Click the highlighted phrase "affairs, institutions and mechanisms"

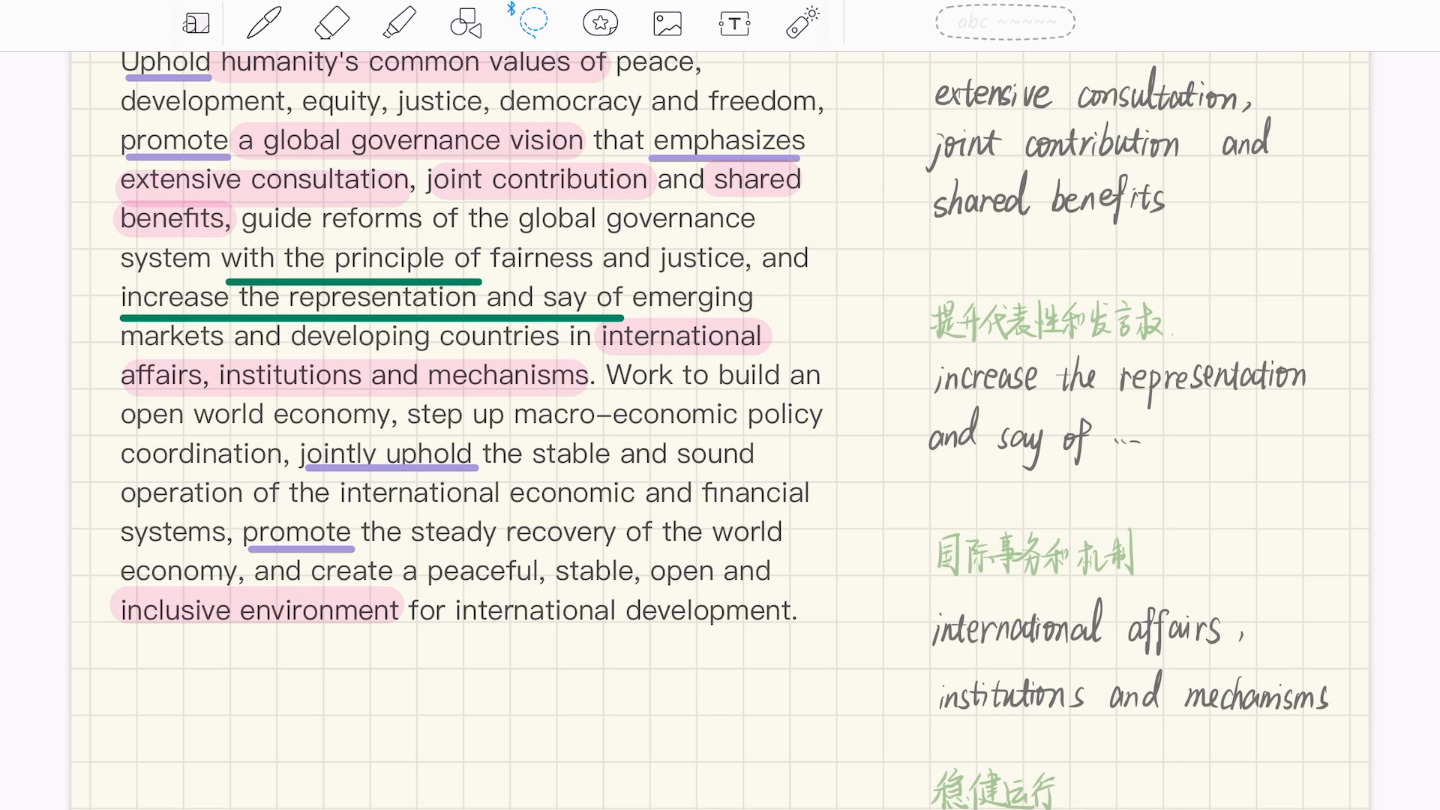(x=354, y=375)
